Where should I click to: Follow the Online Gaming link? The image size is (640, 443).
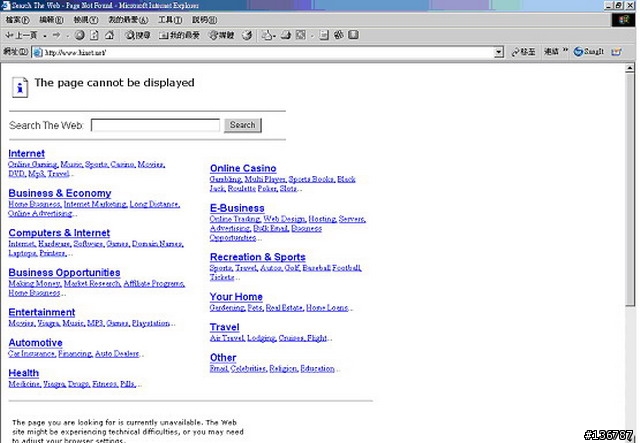[32, 165]
